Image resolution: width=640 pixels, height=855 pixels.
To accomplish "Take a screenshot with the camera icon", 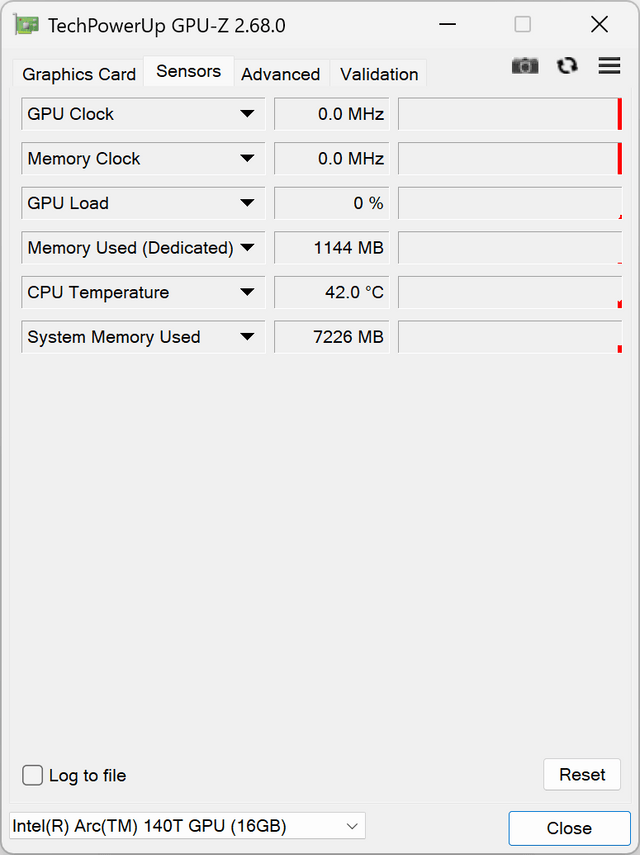I will click(x=525, y=66).
